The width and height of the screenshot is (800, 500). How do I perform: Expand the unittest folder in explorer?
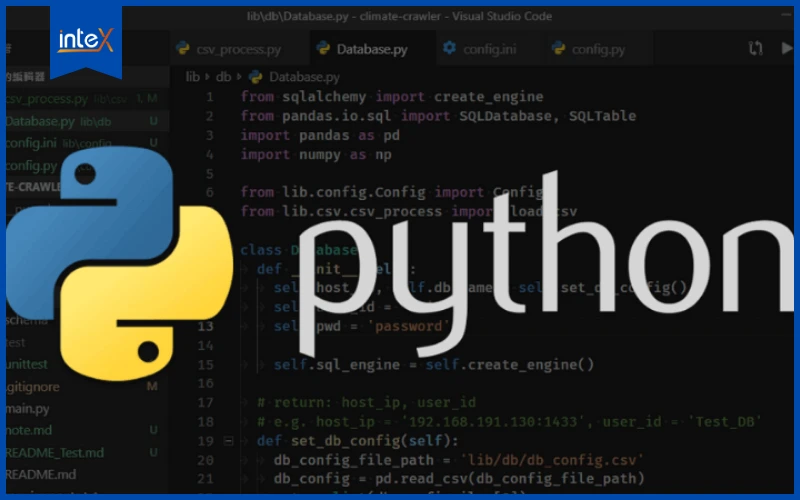pos(27,364)
